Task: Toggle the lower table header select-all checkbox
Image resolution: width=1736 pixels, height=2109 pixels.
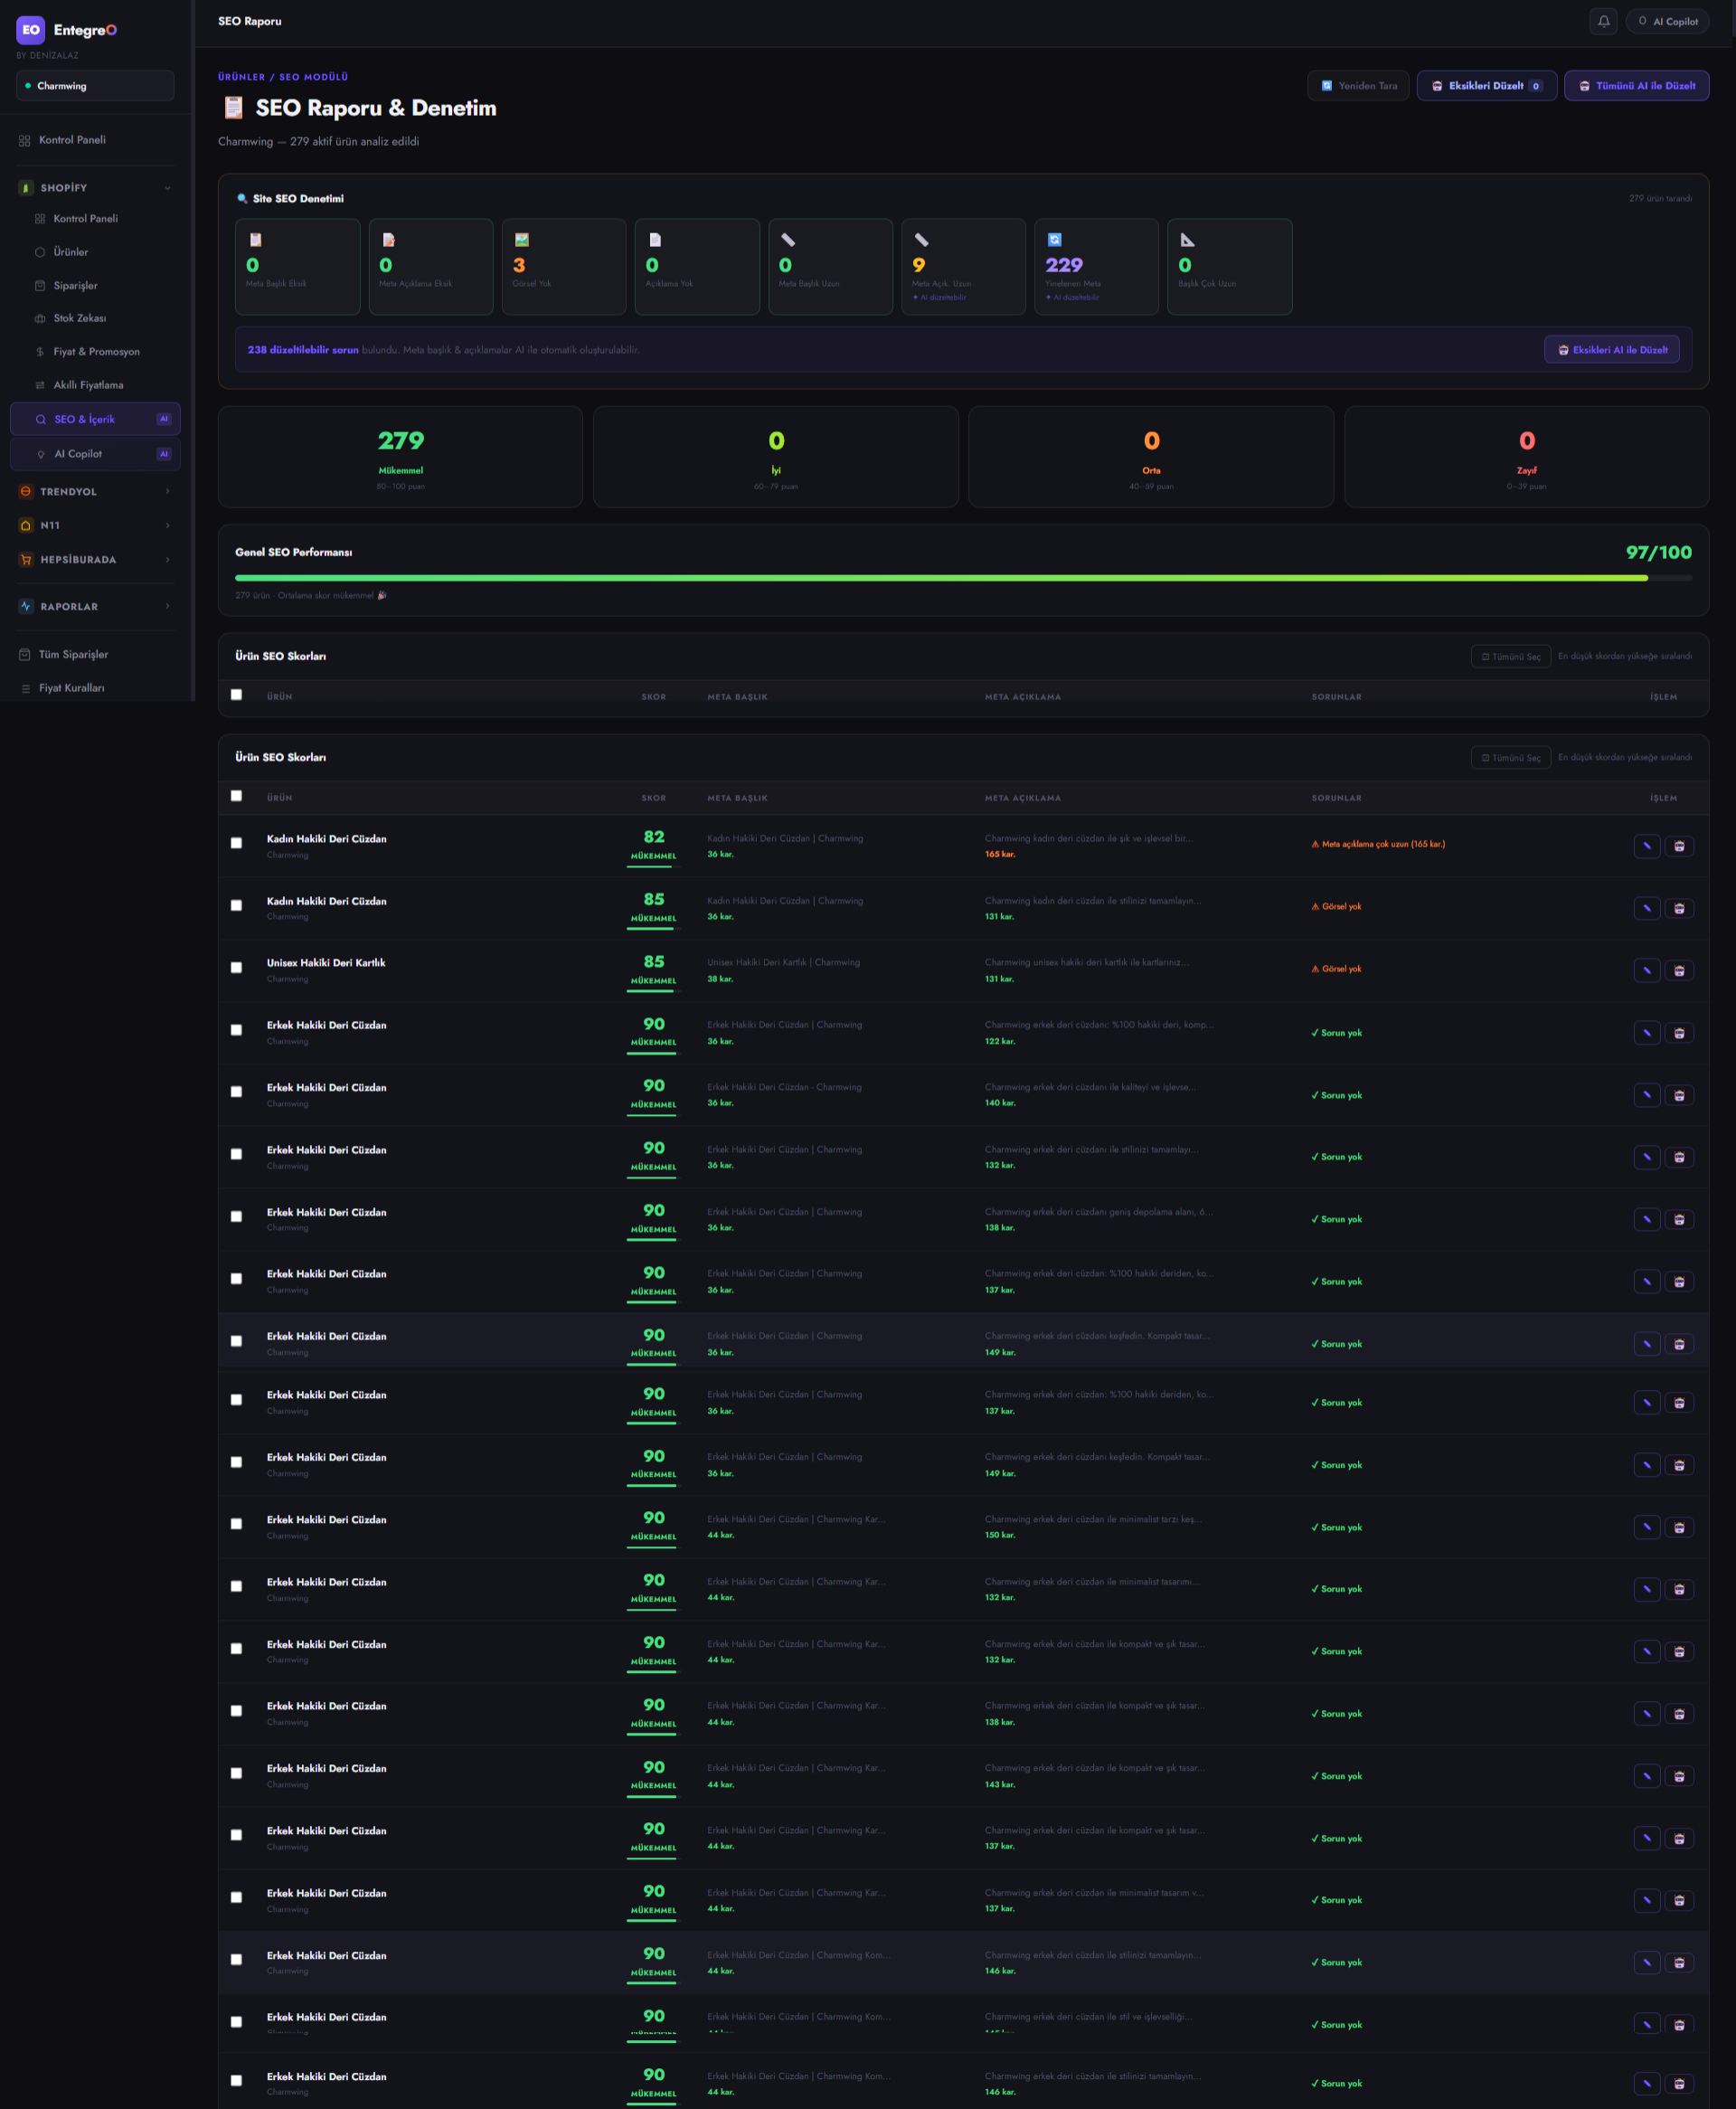Action: 236,796
